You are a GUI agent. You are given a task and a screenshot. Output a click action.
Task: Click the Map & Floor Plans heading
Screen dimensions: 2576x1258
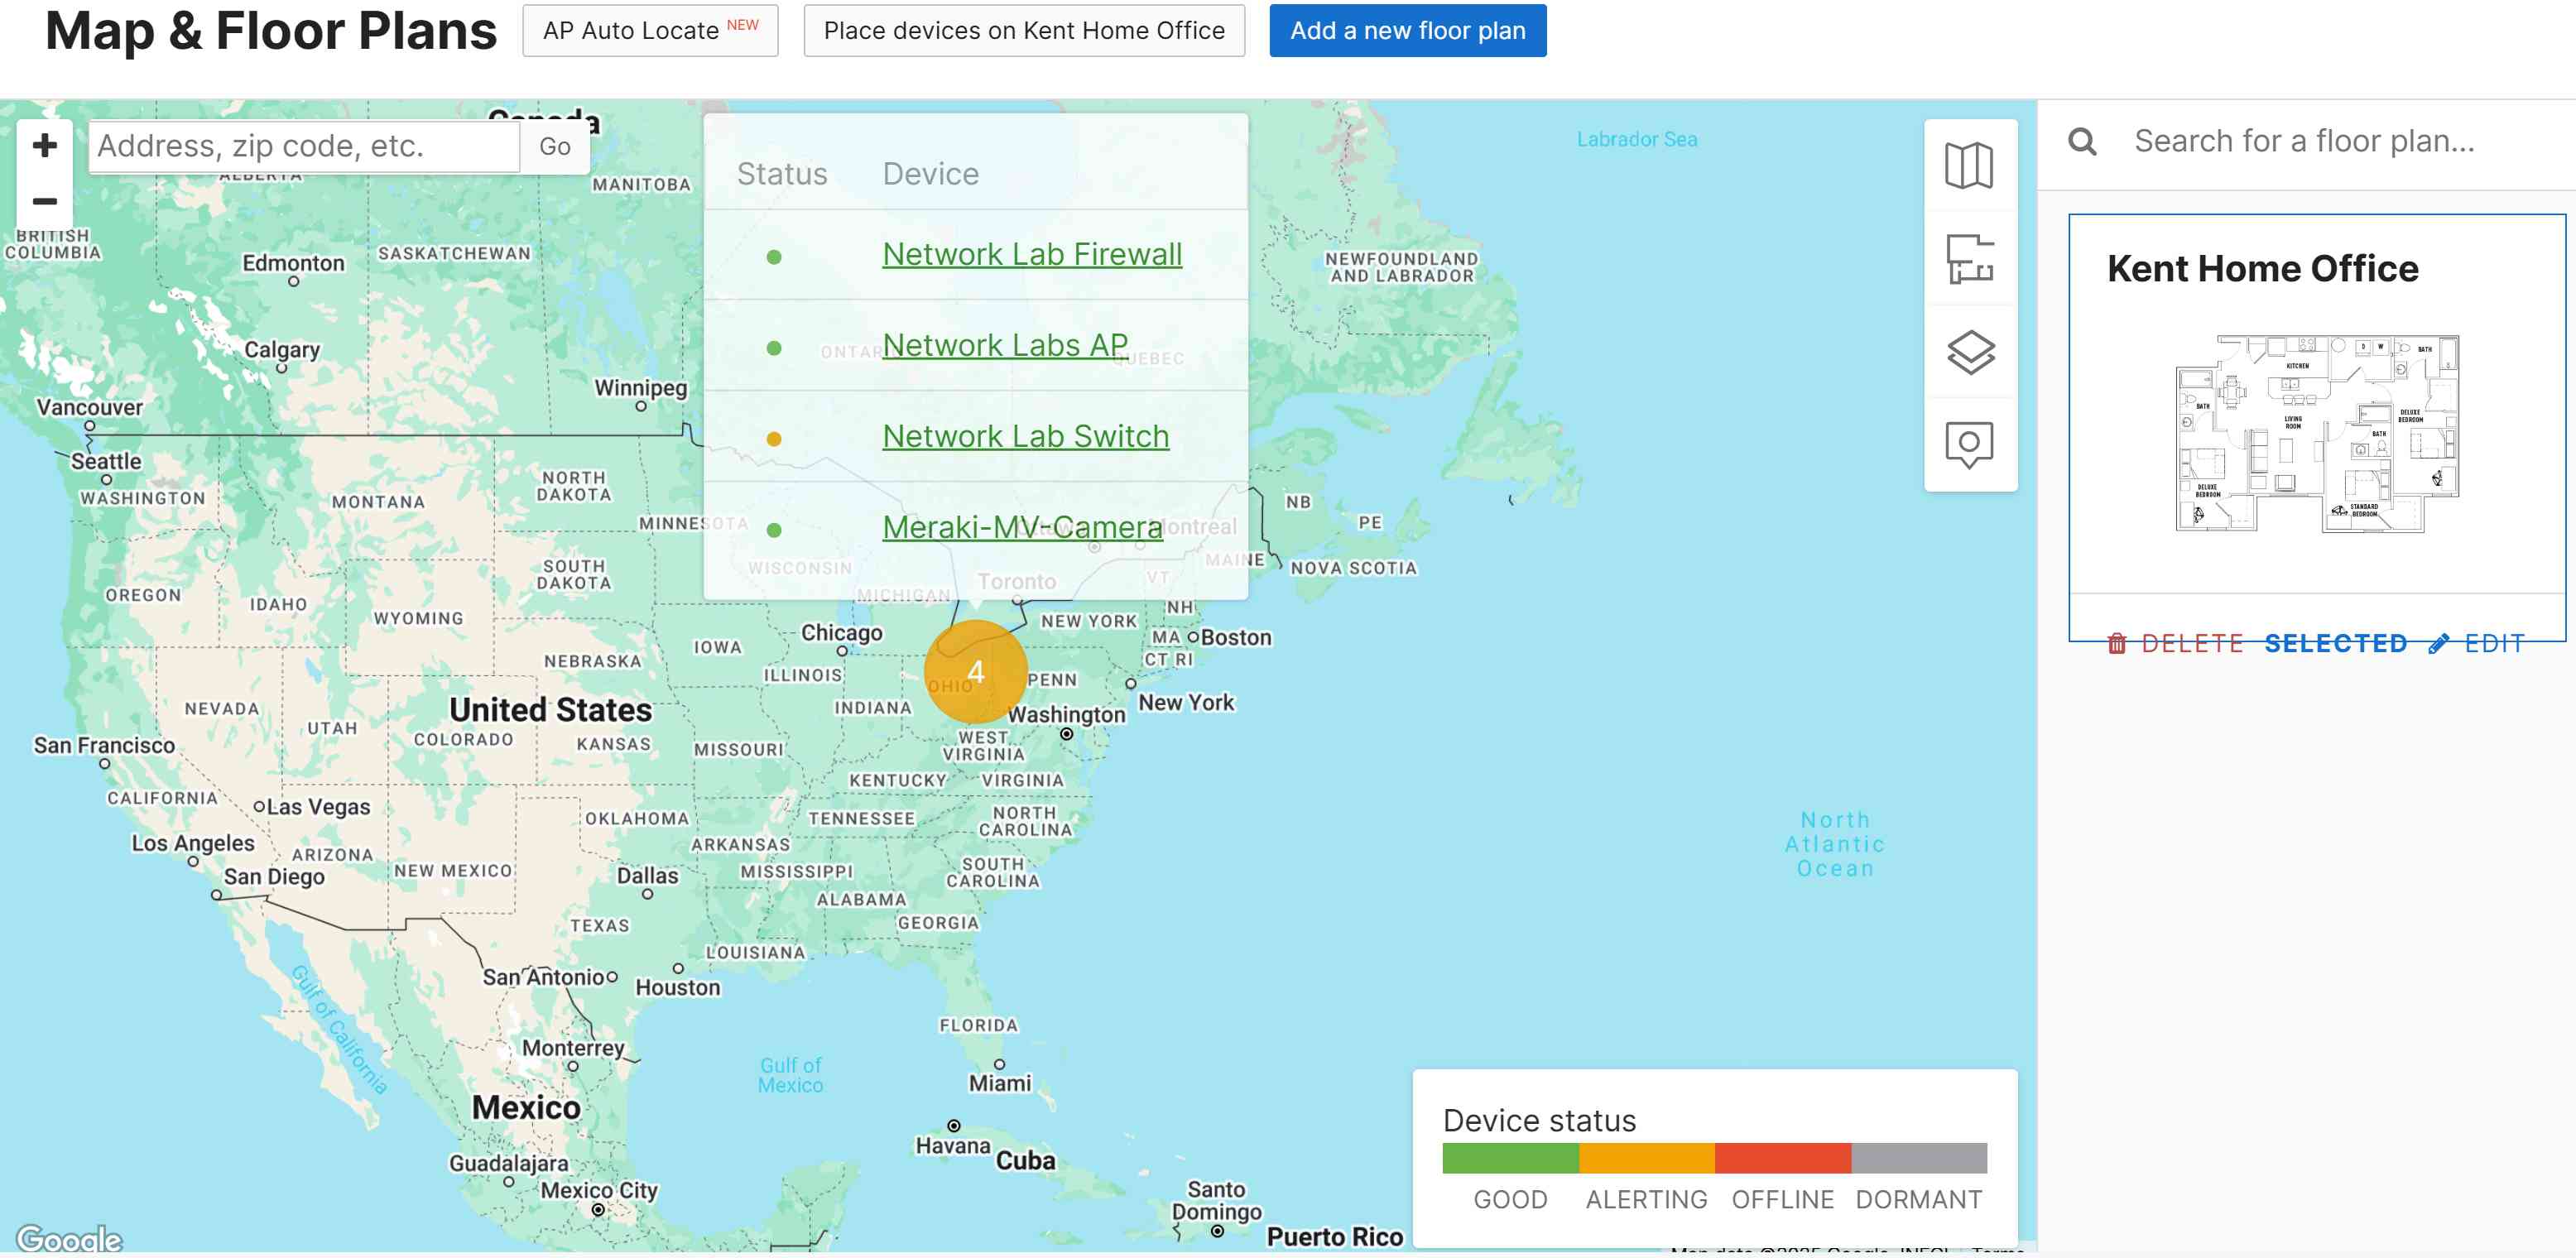click(271, 31)
